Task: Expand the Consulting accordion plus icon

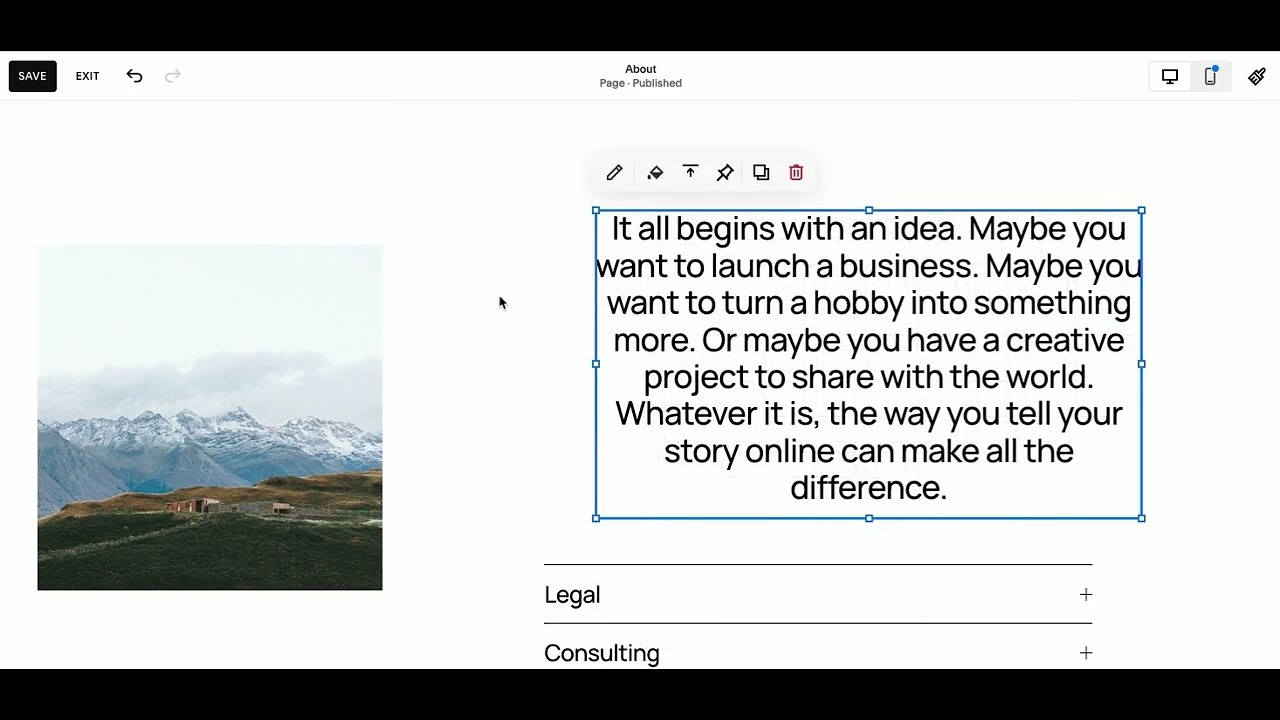Action: (x=1085, y=653)
